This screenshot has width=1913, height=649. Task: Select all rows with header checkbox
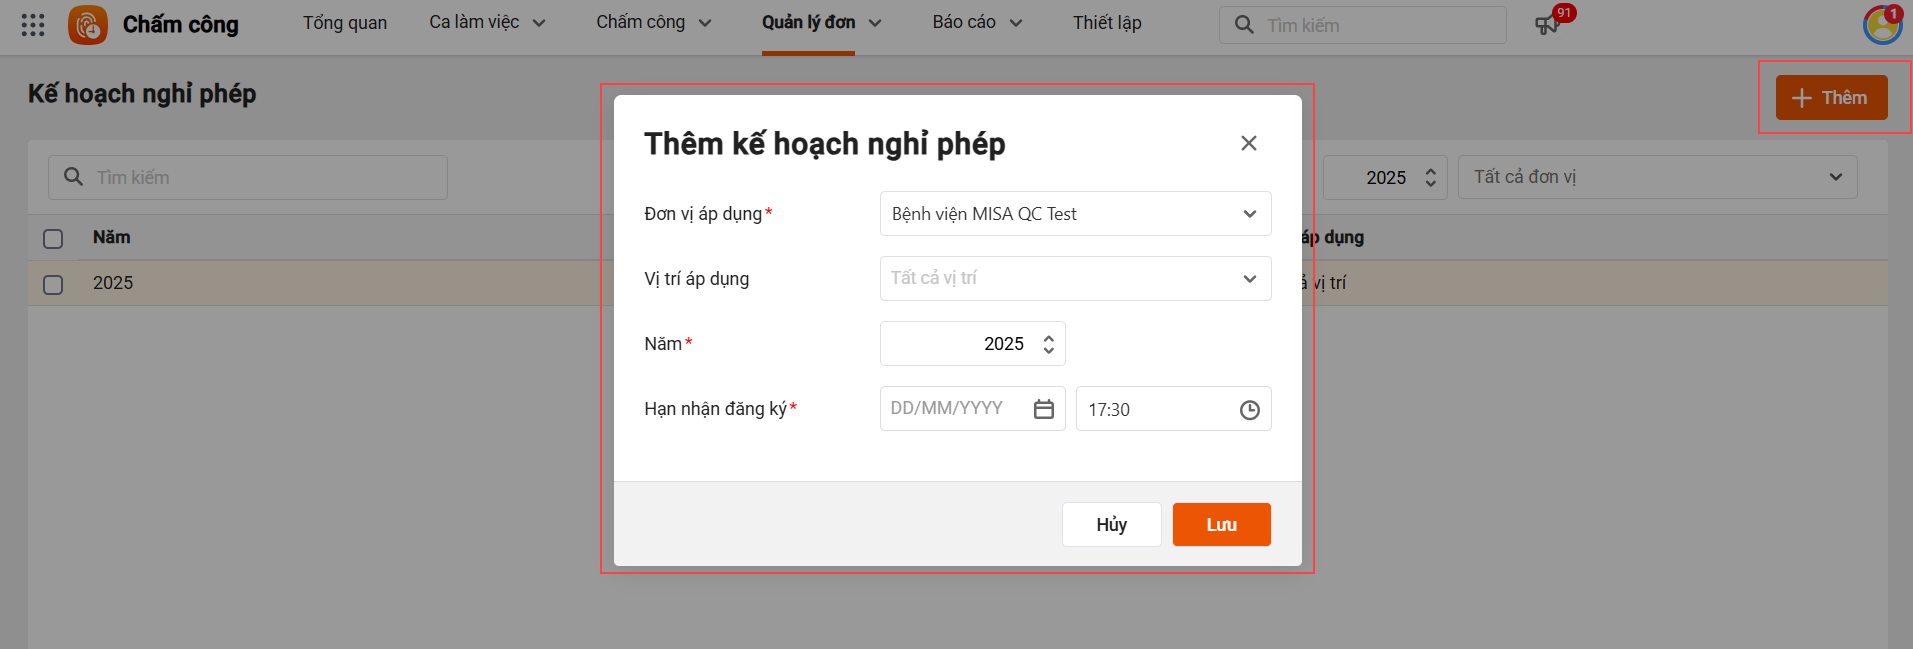(53, 238)
